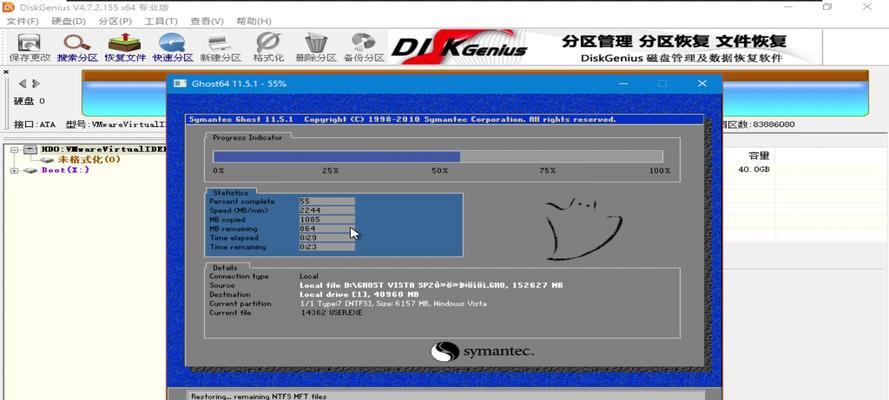Screen dimensions: 889x400
Task: Click the MB copied value 1085
Action: tap(327, 219)
